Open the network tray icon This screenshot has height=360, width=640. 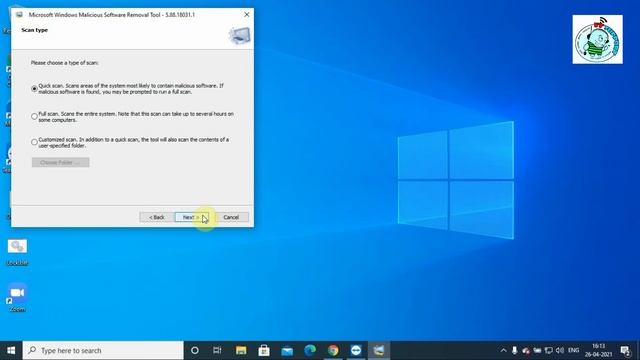coord(549,350)
